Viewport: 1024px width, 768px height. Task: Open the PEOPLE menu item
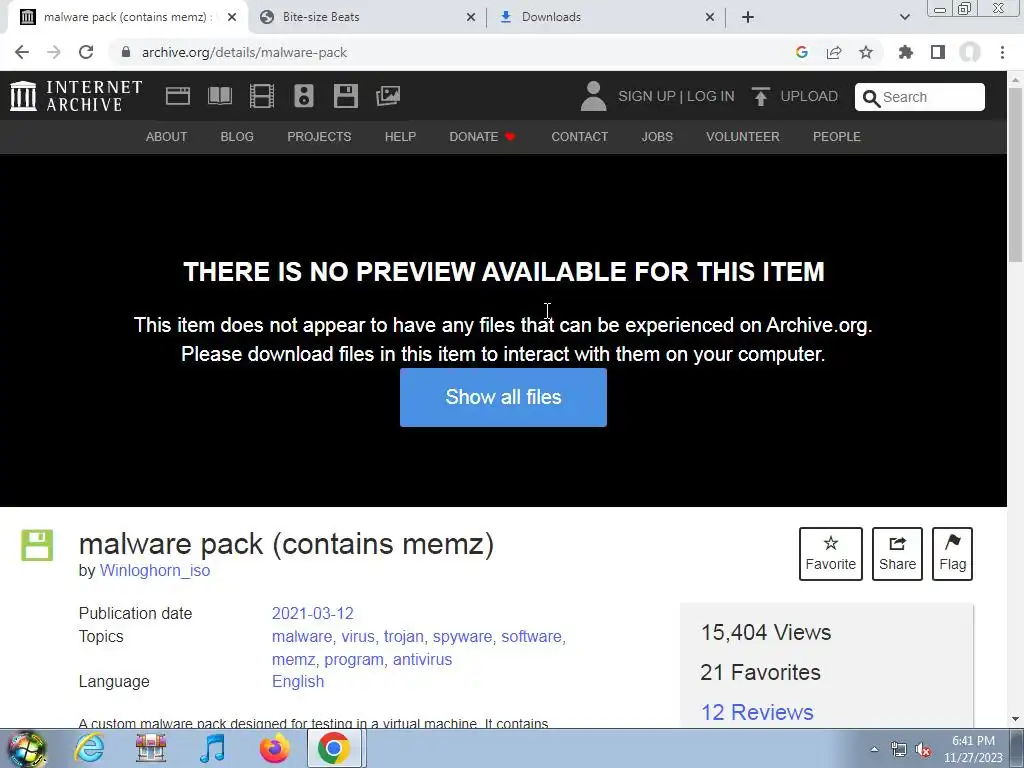tap(837, 136)
